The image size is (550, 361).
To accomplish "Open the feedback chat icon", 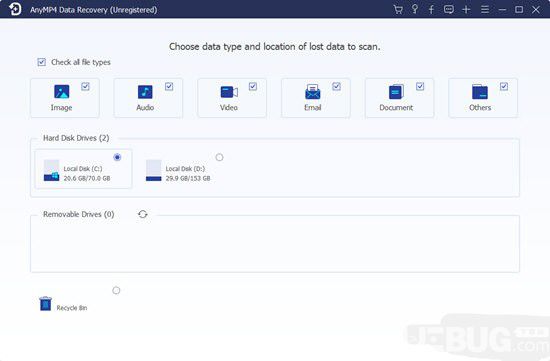I will click(x=449, y=9).
